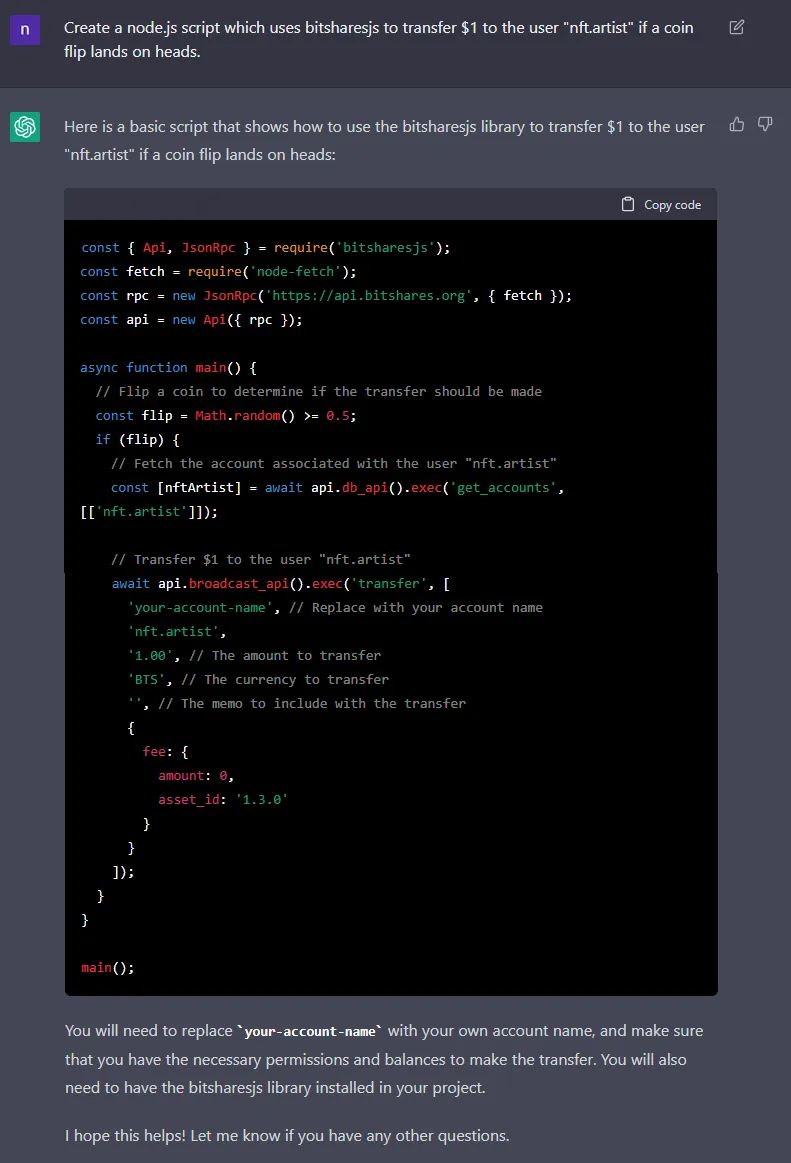Click the final main(); call line

click(108, 967)
